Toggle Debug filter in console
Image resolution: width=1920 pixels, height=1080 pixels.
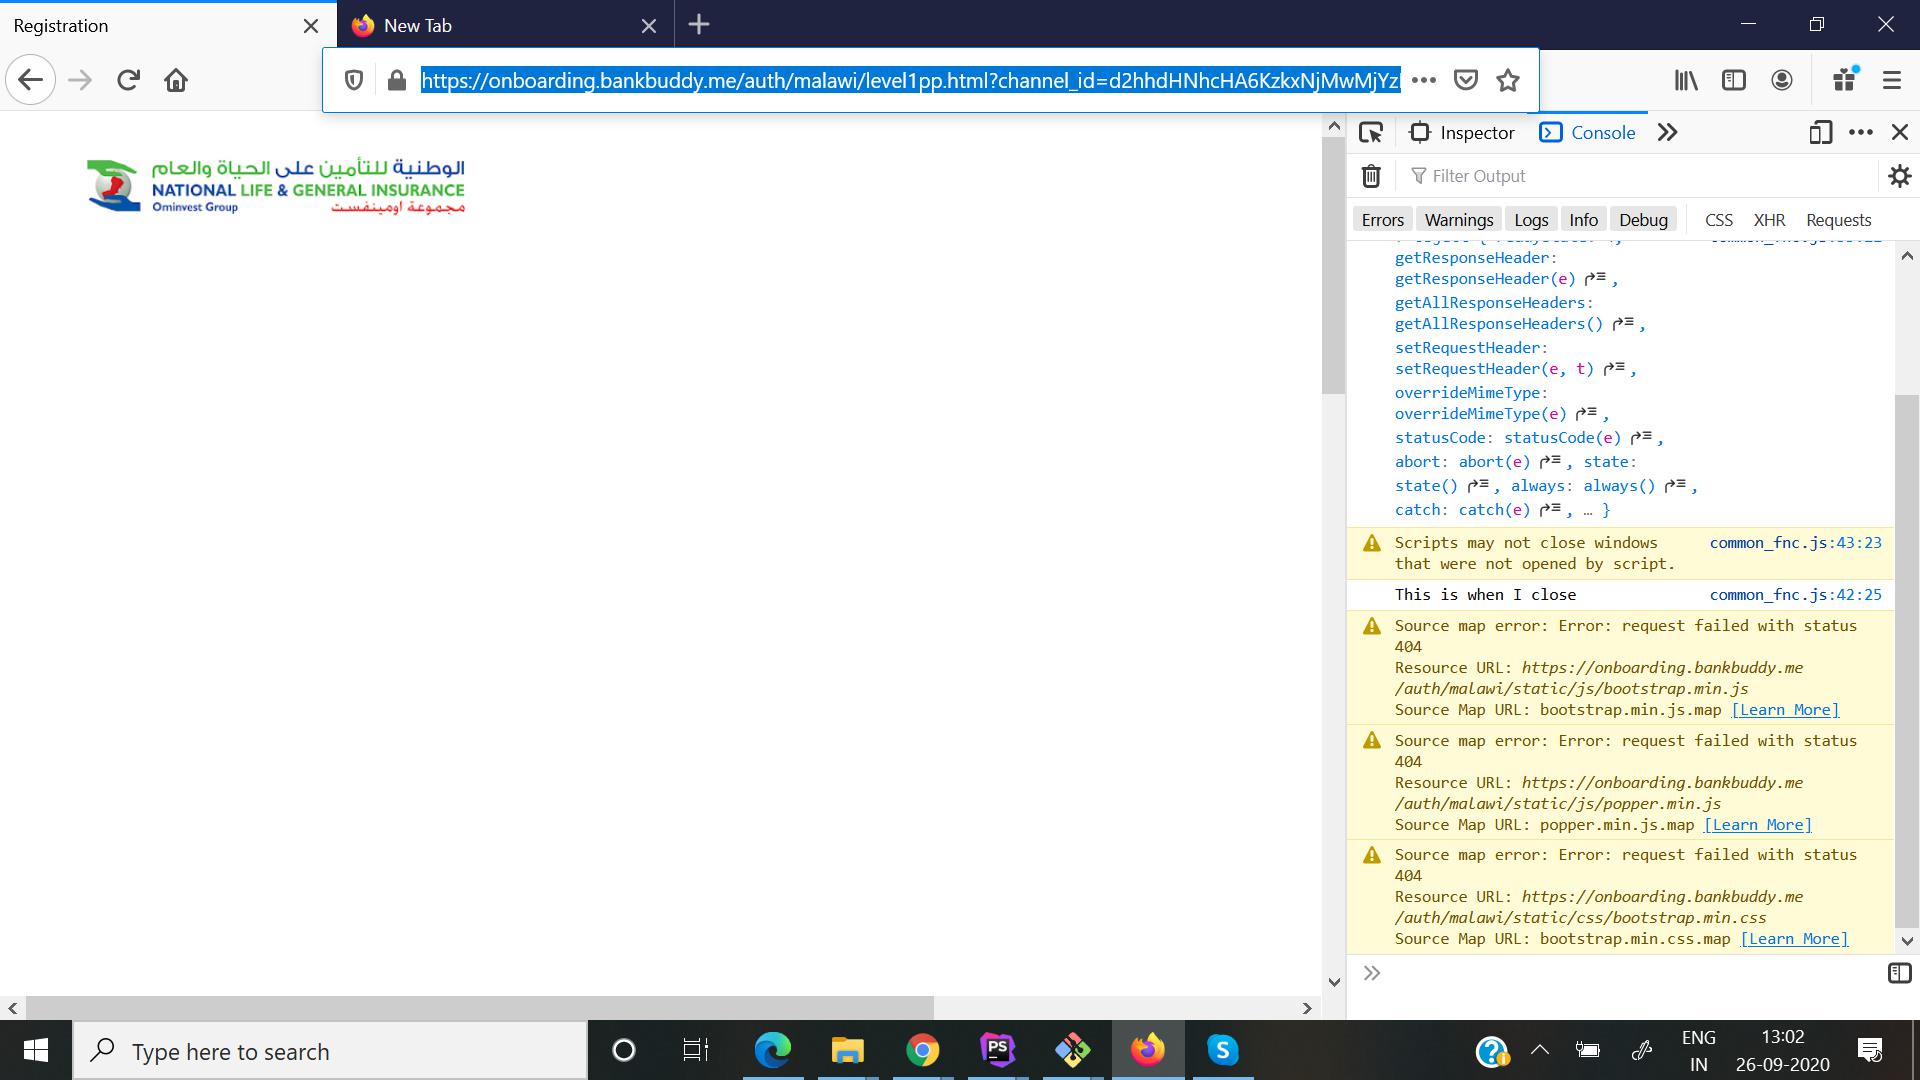[x=1644, y=220]
